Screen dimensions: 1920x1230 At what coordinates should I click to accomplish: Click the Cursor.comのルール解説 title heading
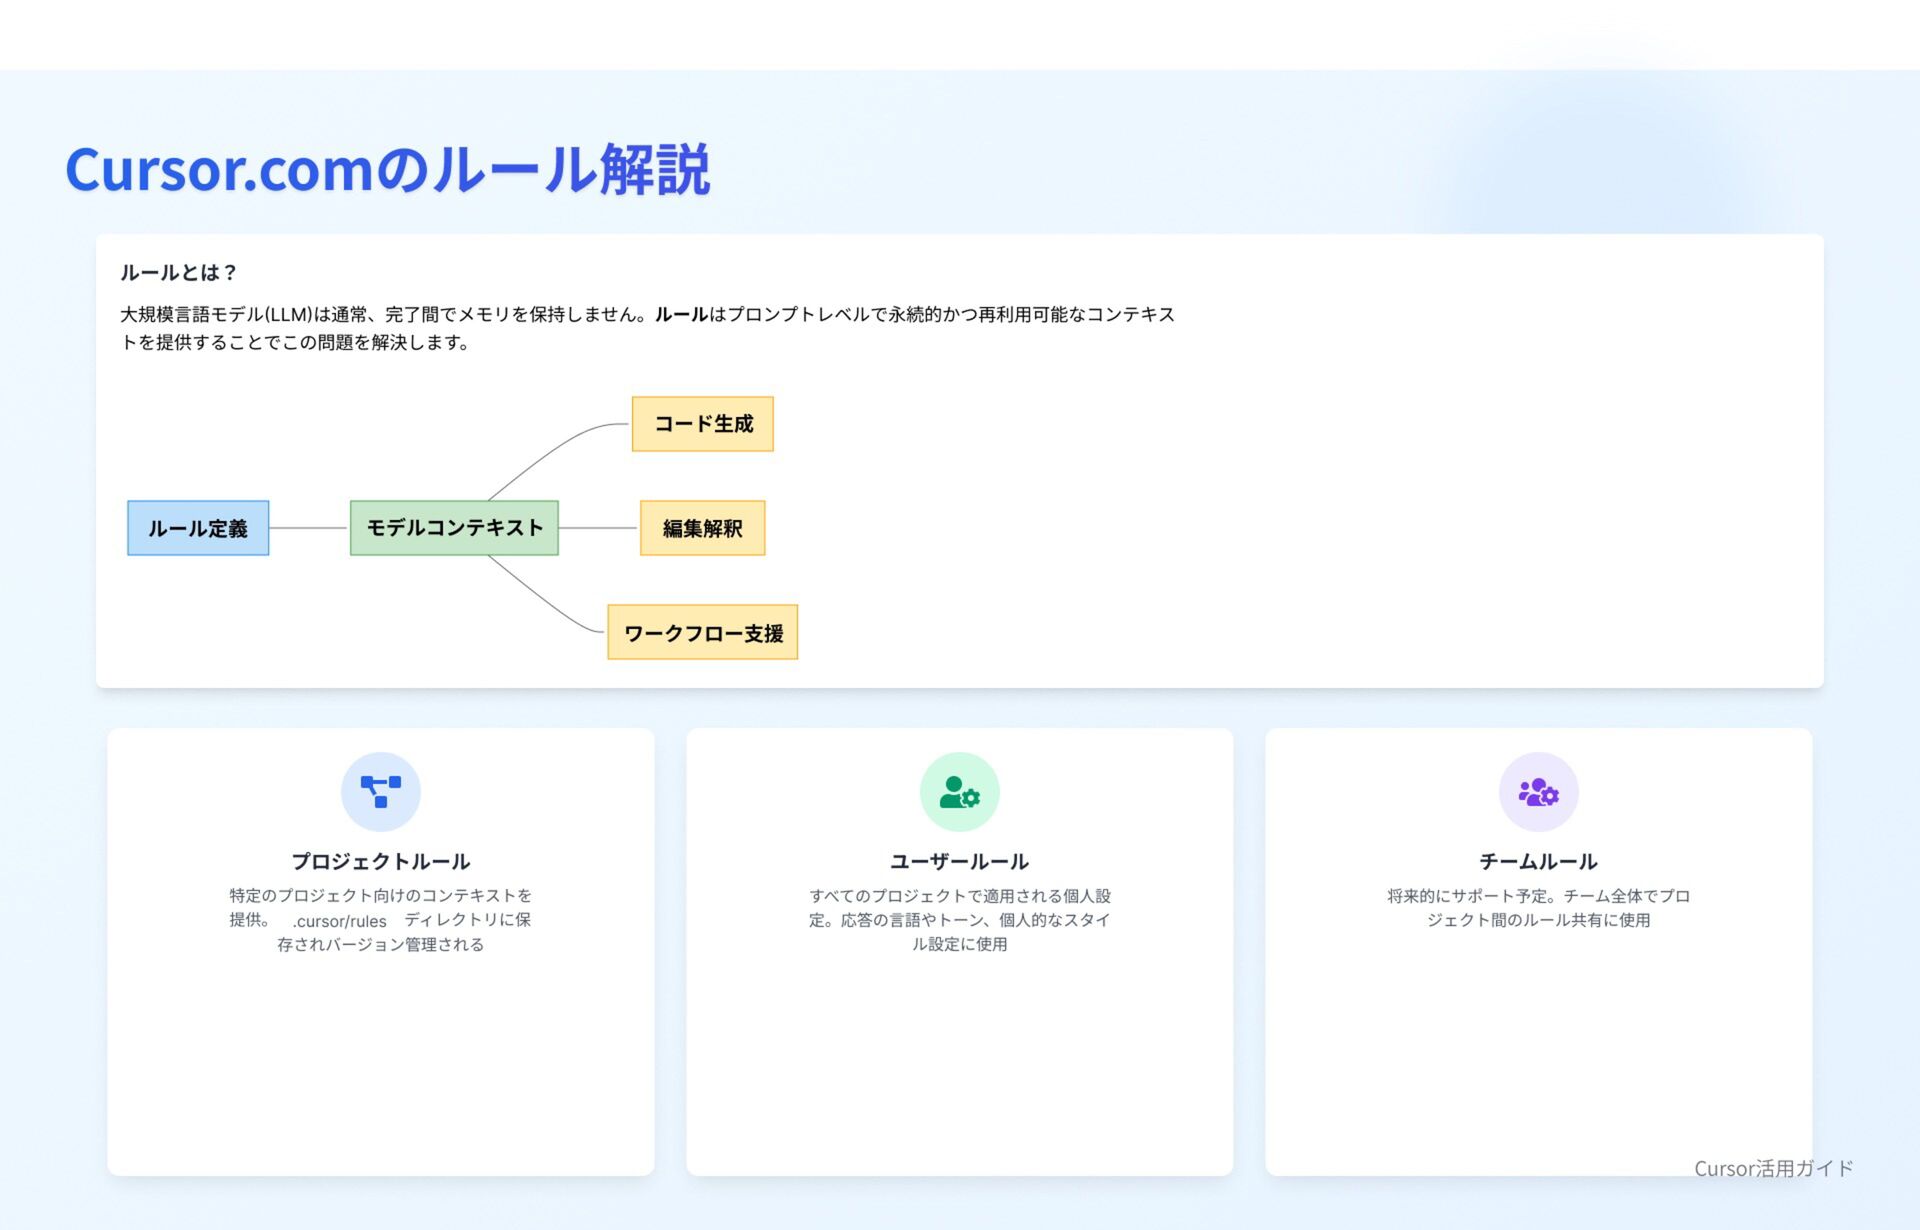(388, 170)
